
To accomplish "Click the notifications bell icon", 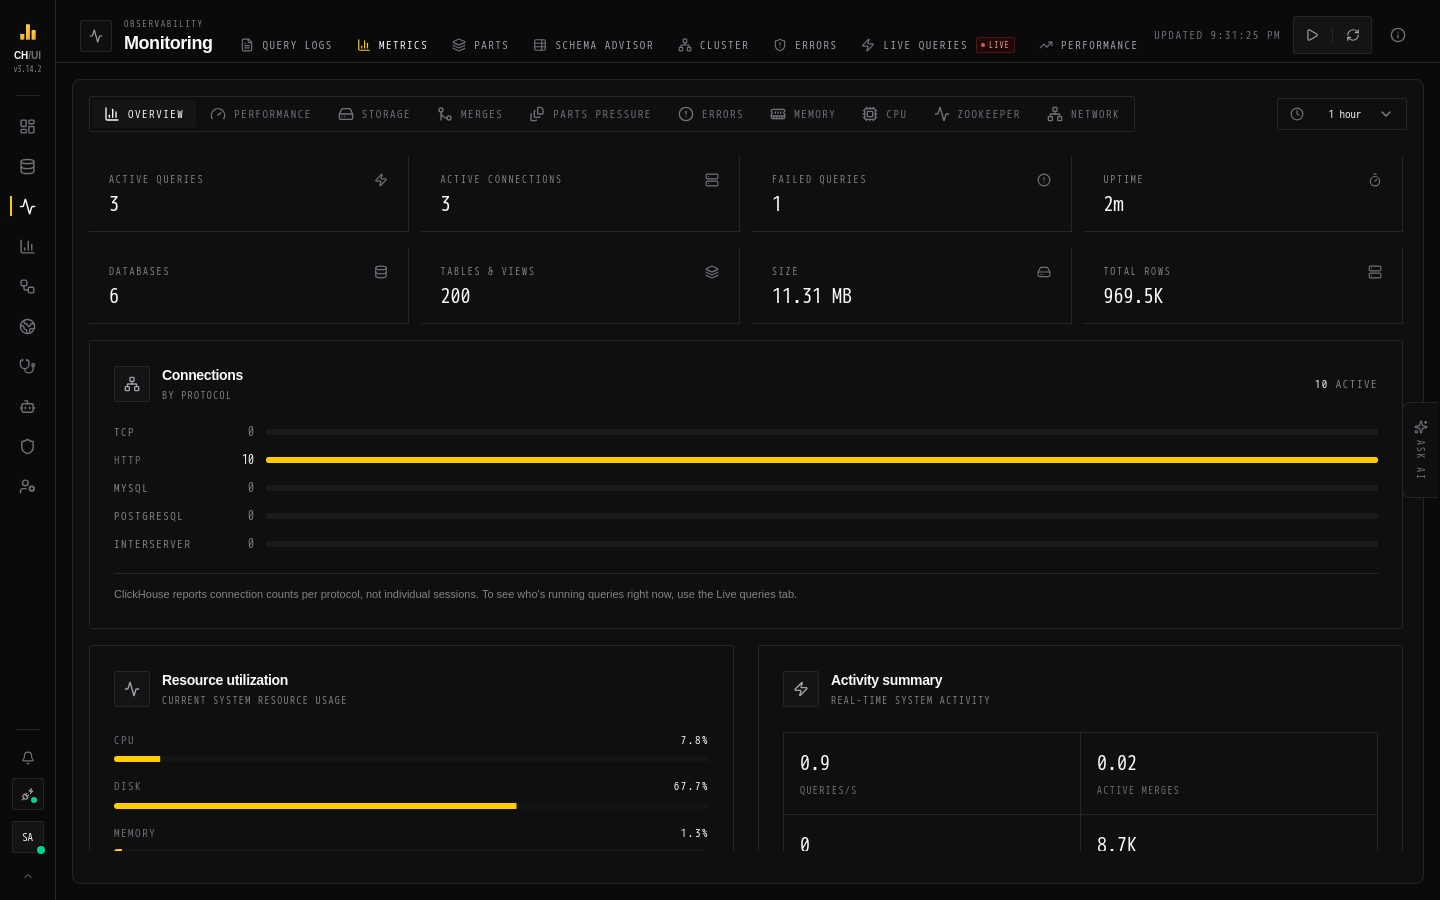I will pos(27,758).
